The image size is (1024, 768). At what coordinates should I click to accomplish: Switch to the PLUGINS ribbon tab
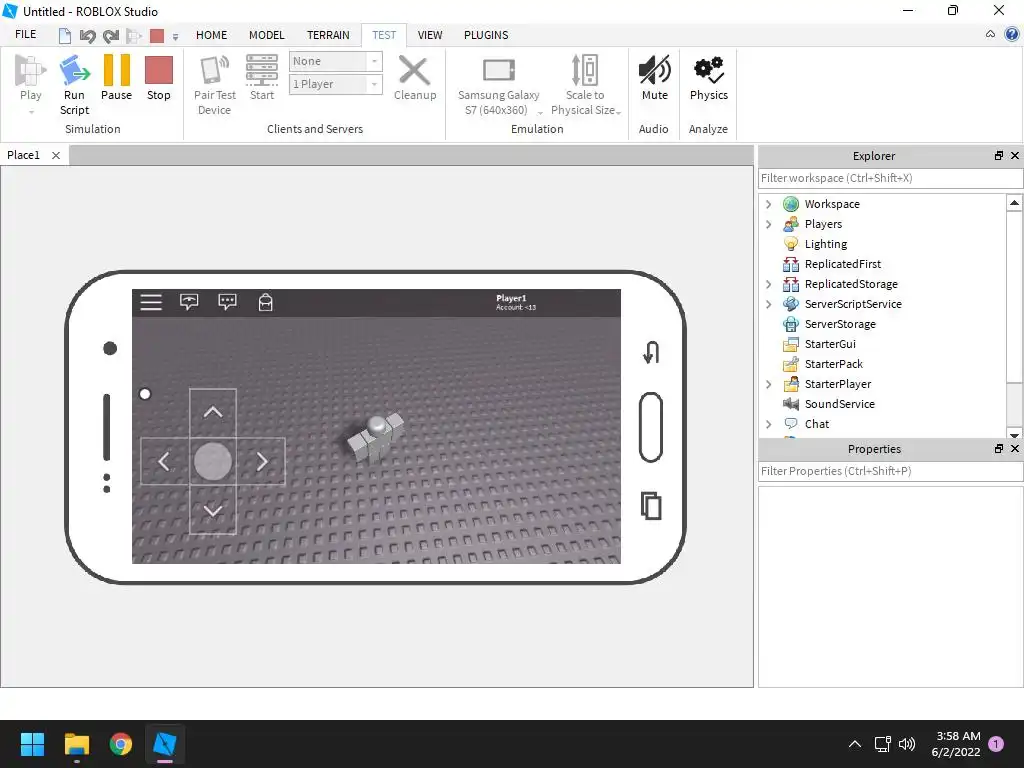point(486,35)
